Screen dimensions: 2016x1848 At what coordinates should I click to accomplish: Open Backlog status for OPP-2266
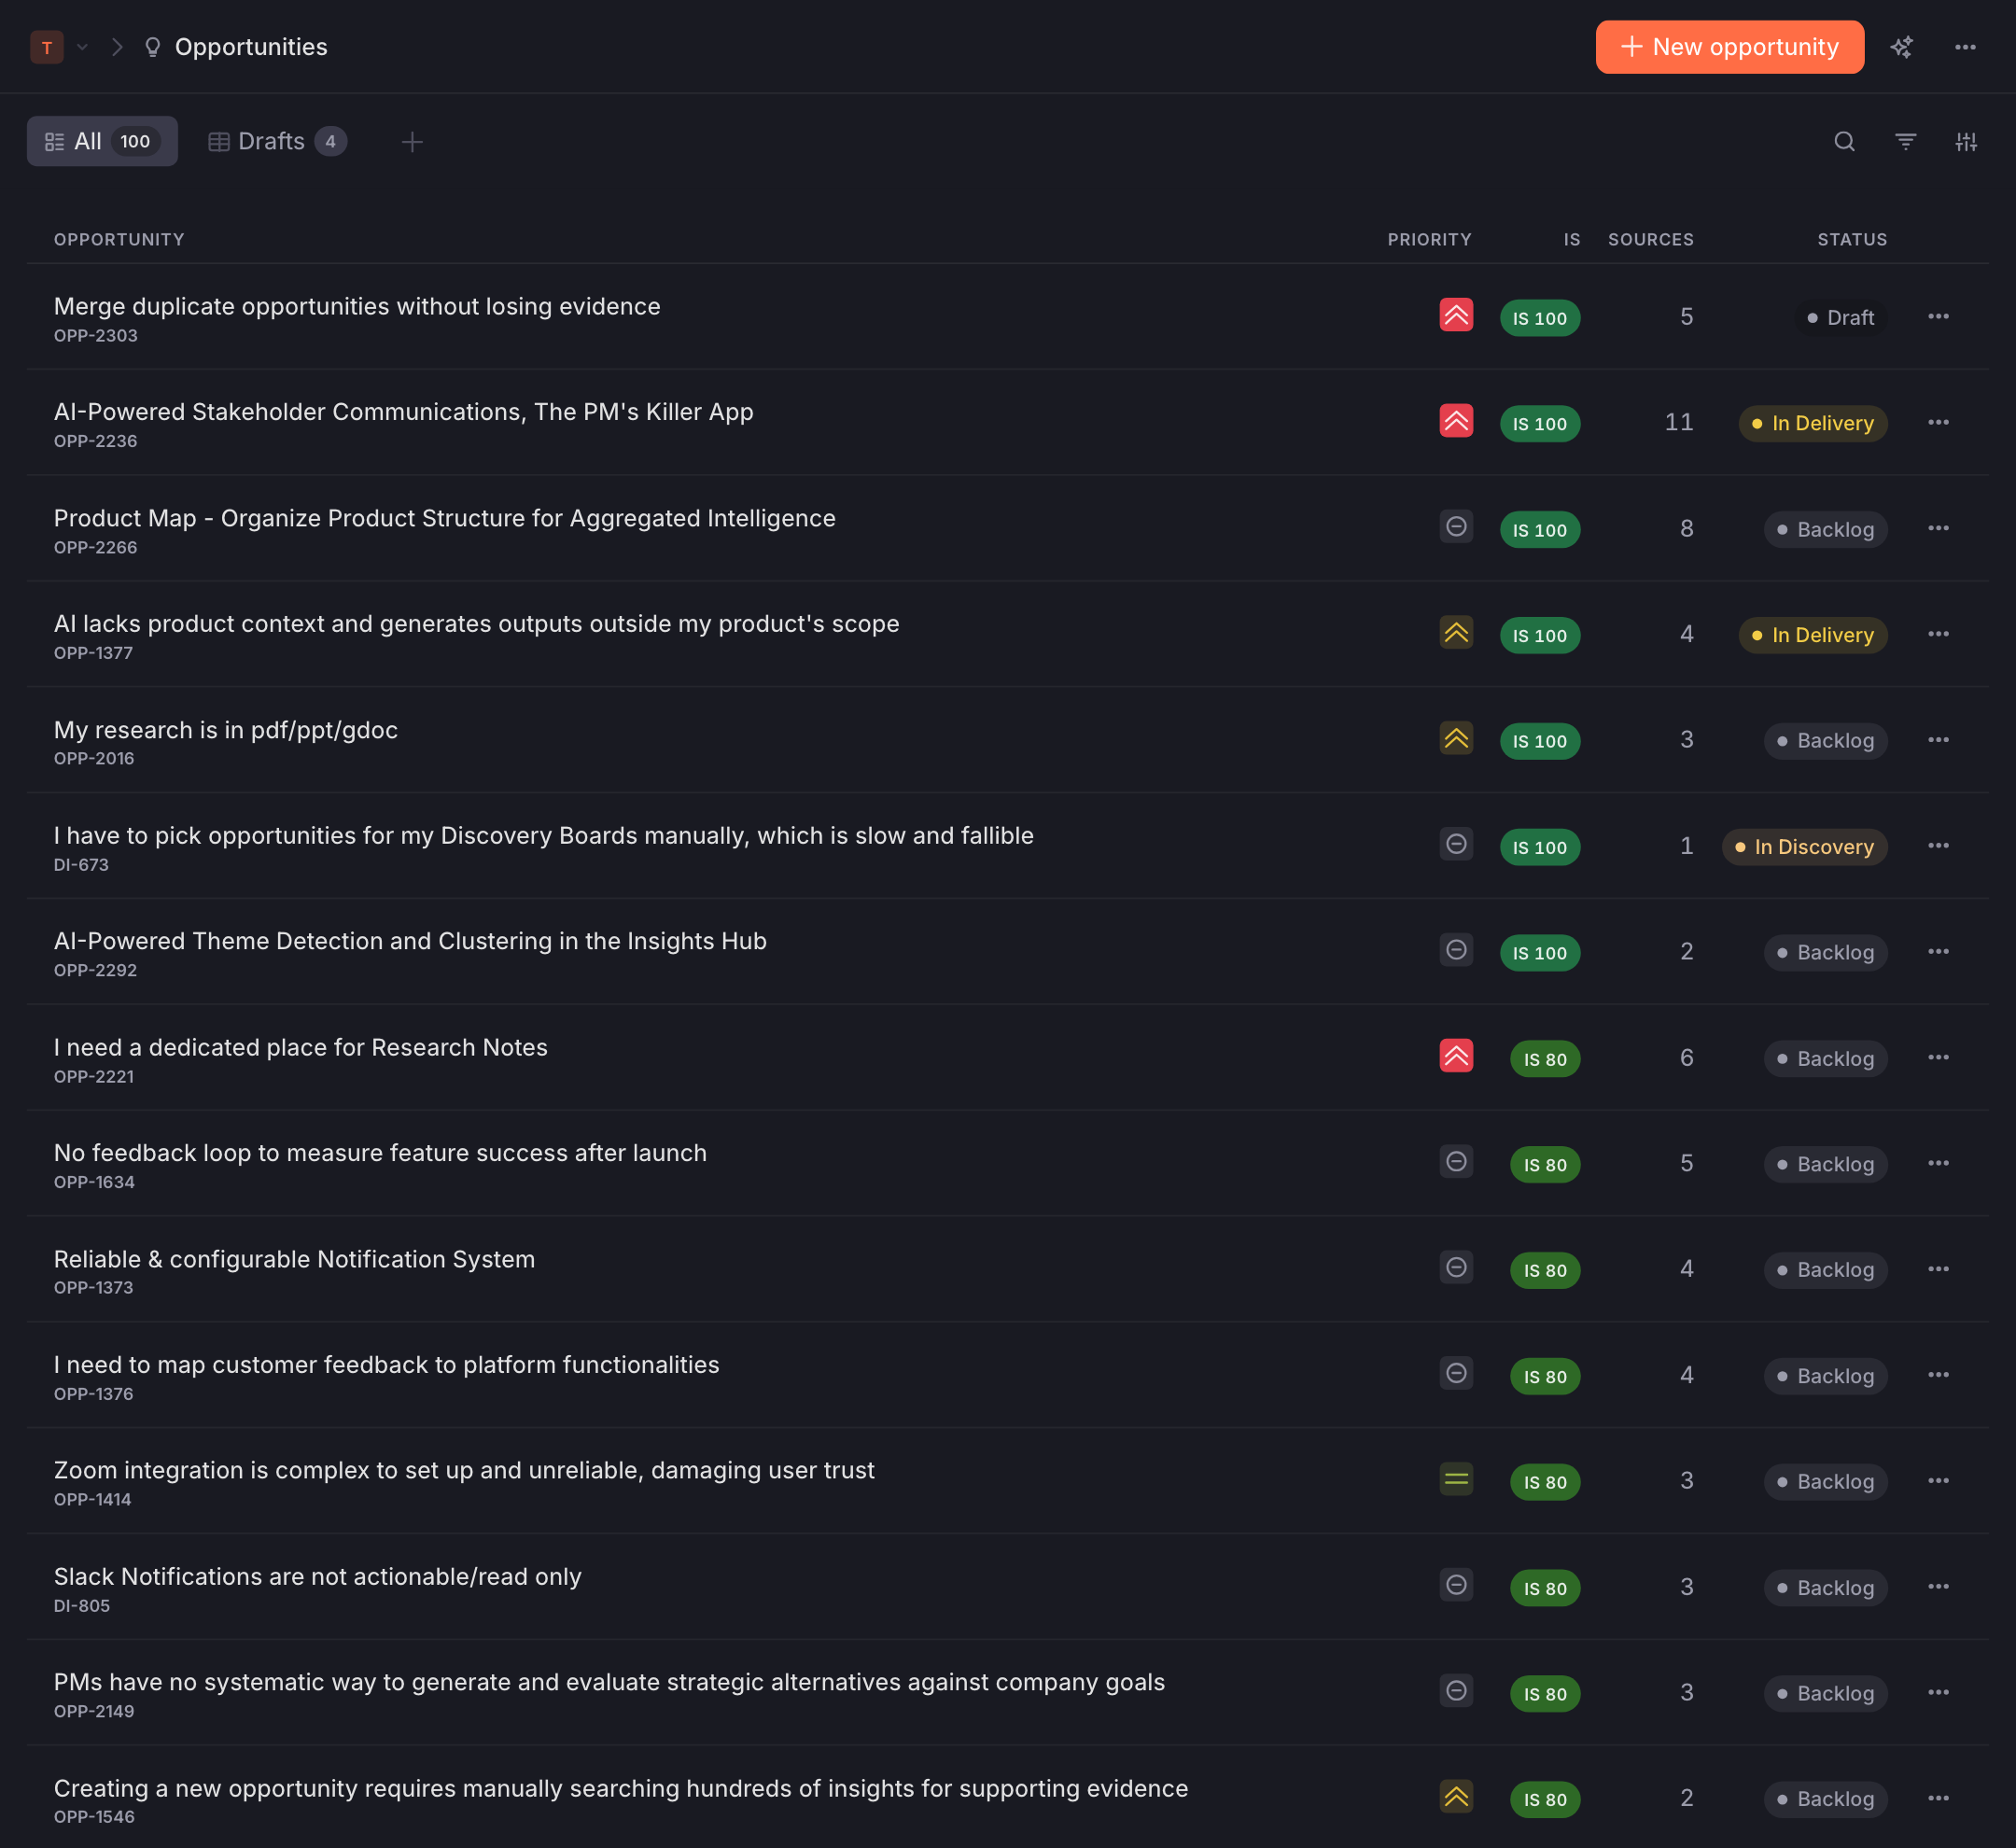(1826, 530)
